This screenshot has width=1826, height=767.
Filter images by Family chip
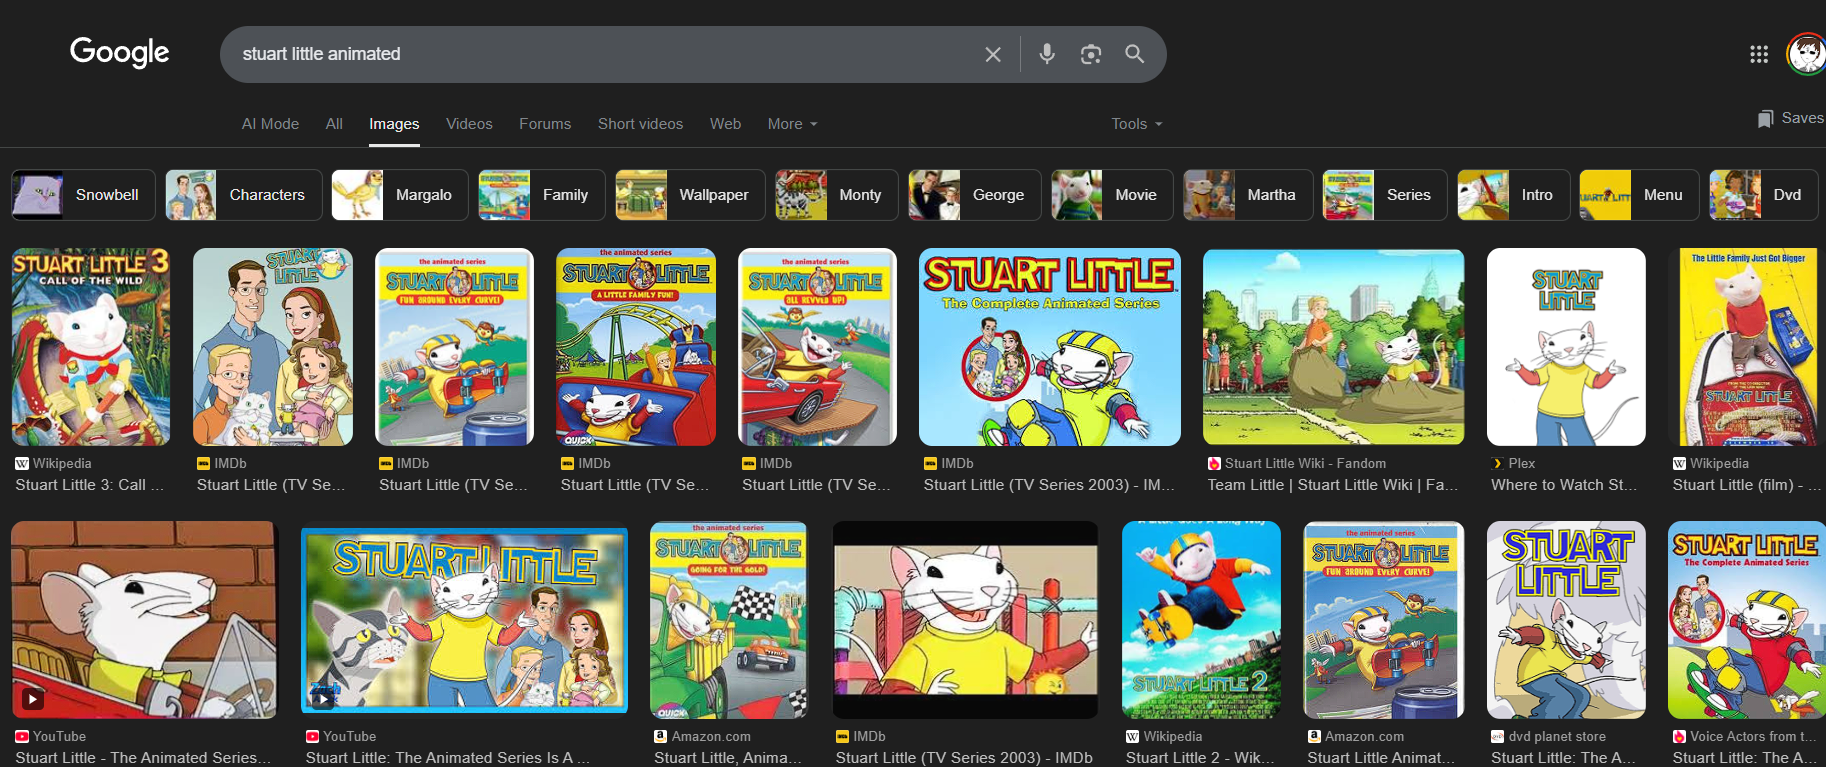click(x=542, y=195)
